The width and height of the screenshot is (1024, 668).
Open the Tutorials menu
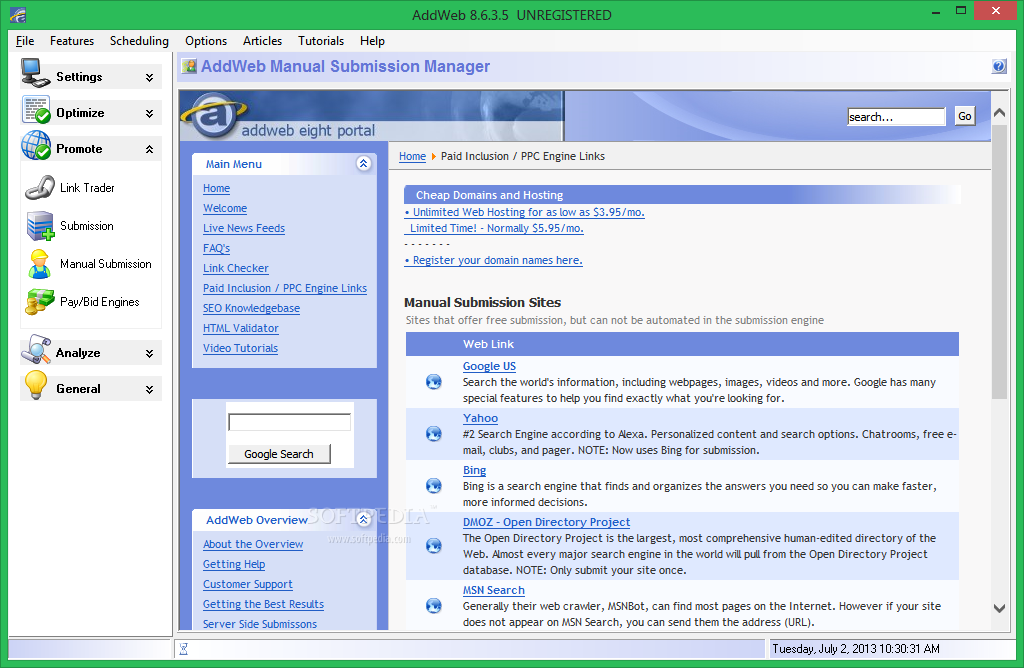pyautogui.click(x=321, y=40)
